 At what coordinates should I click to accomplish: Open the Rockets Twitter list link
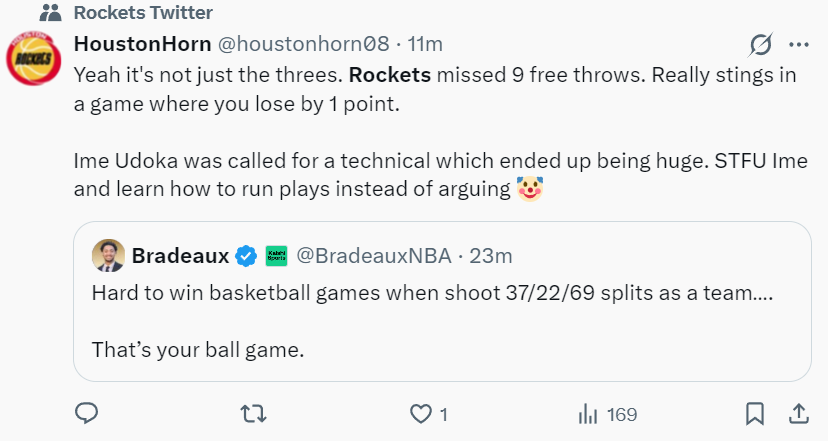[143, 13]
